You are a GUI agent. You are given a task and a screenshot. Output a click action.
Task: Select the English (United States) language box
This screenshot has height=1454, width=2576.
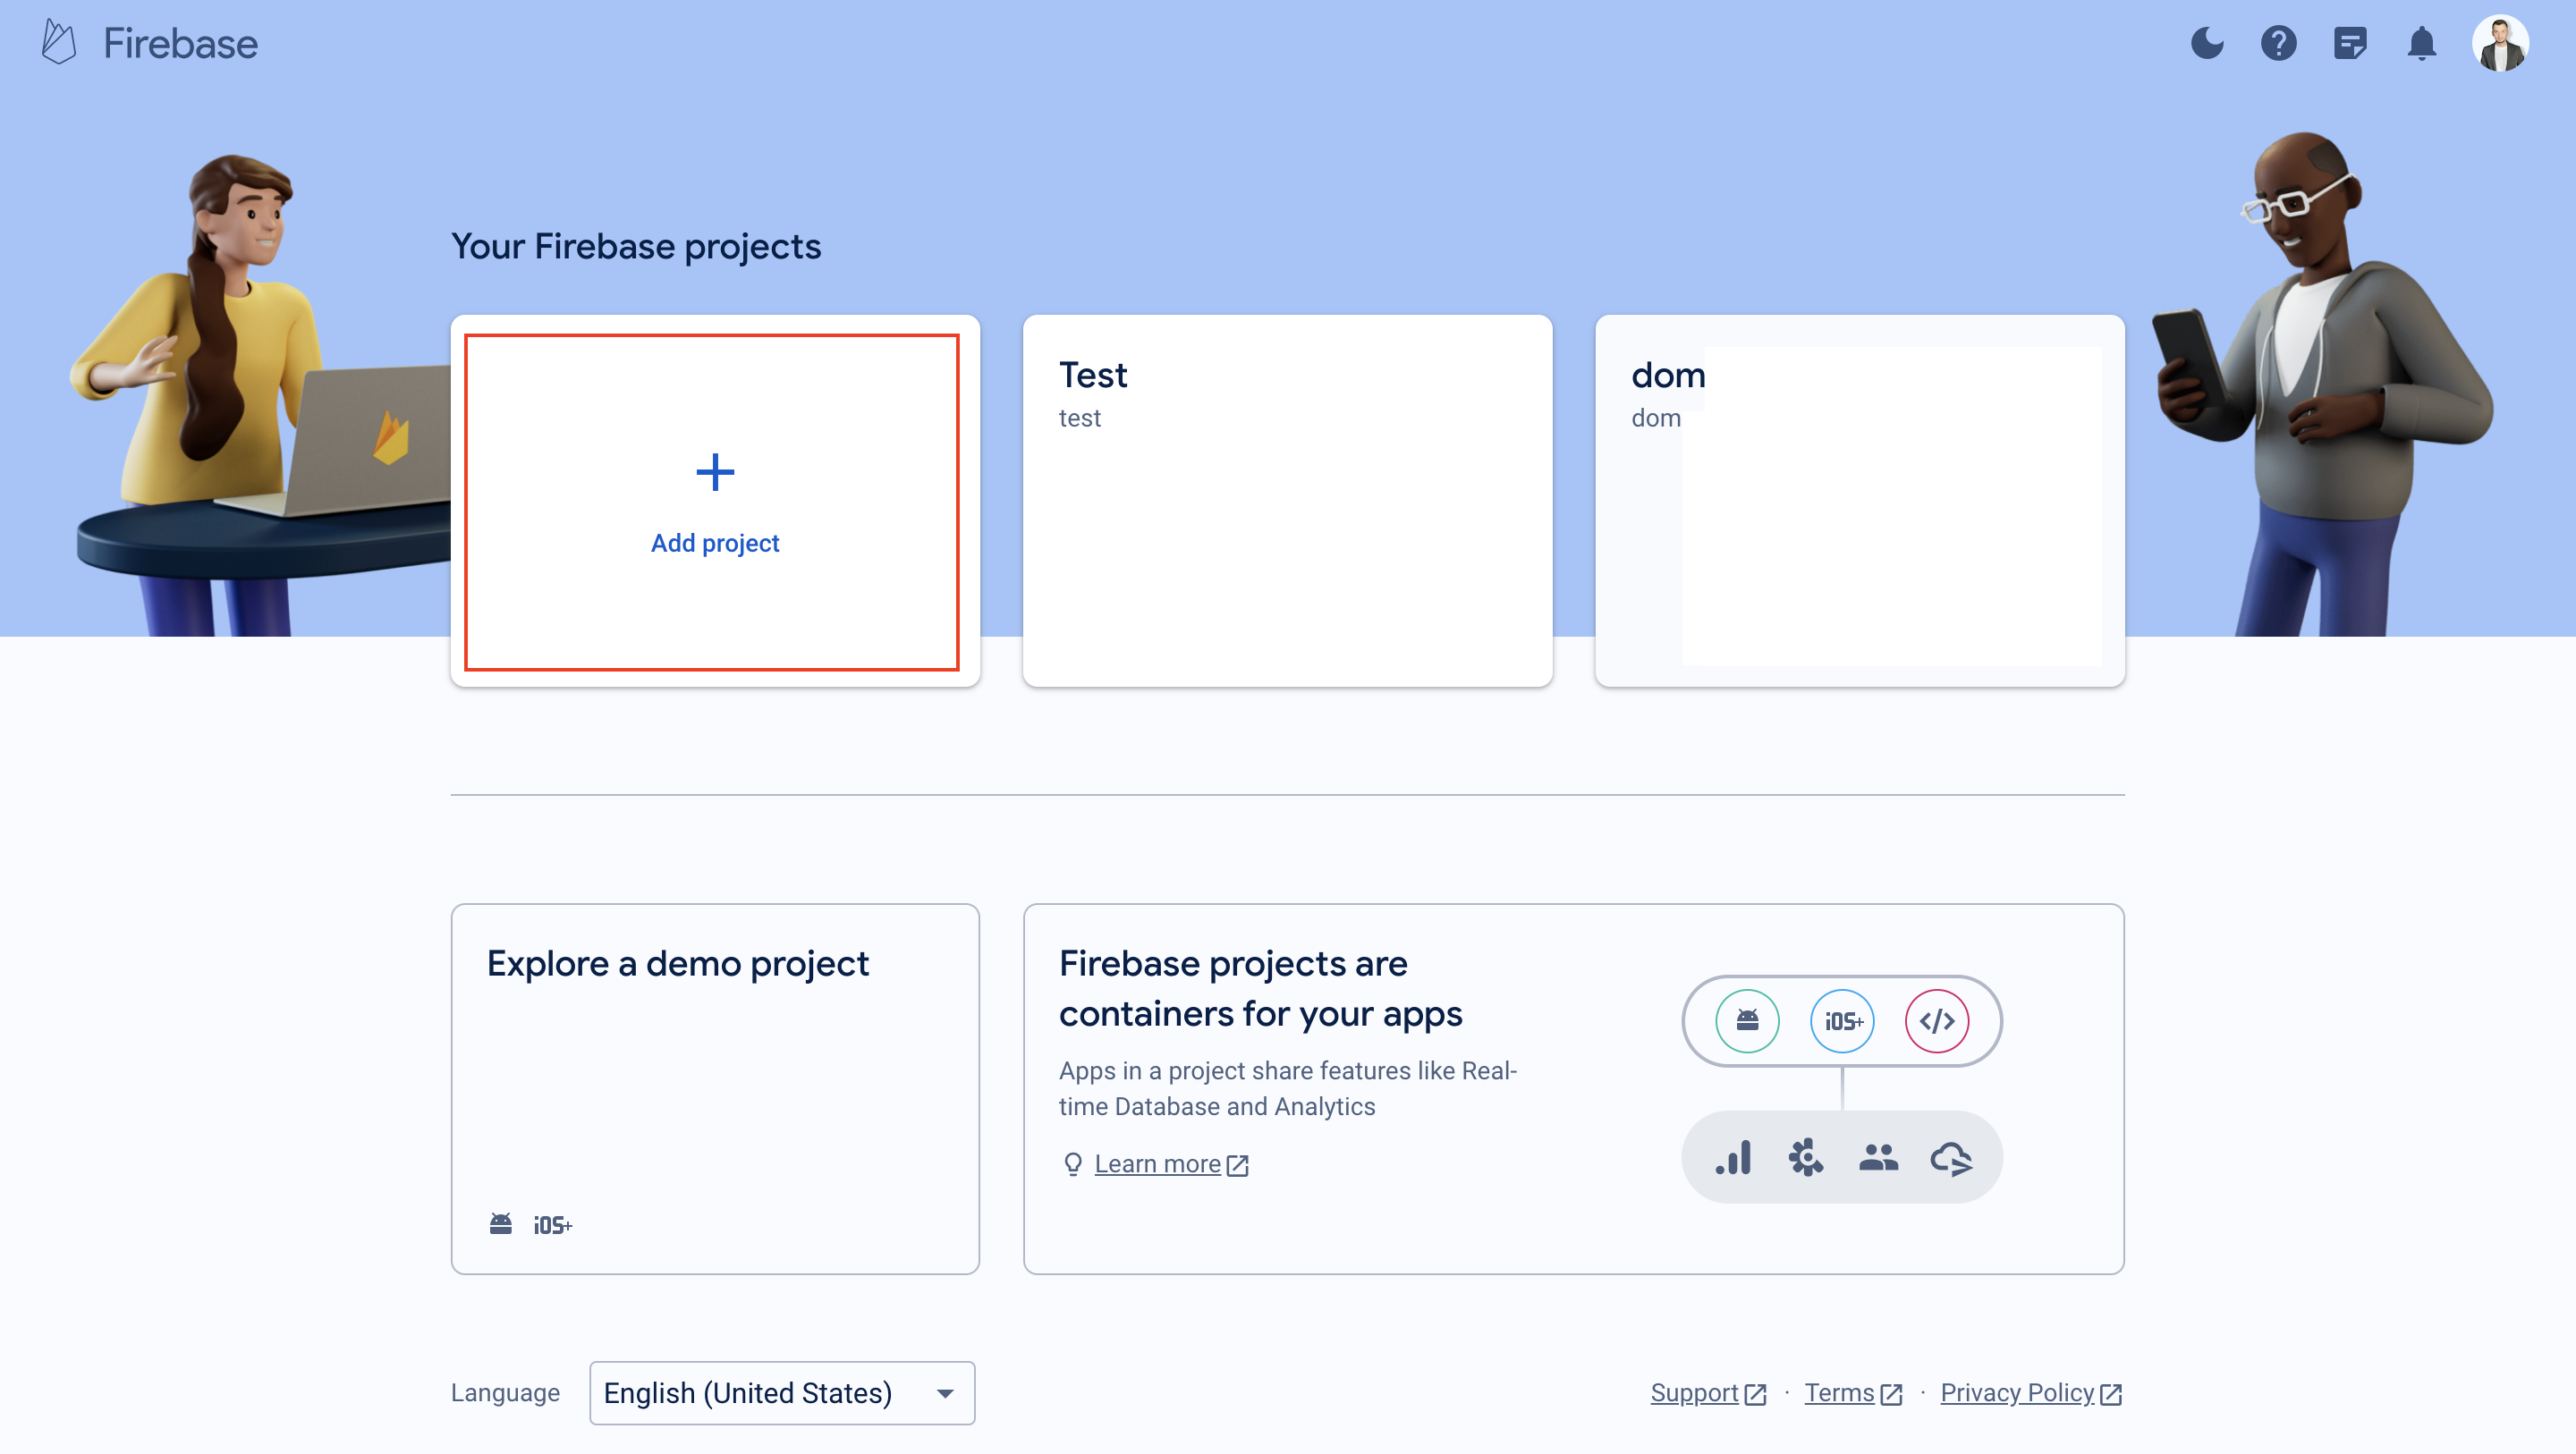coord(782,1393)
